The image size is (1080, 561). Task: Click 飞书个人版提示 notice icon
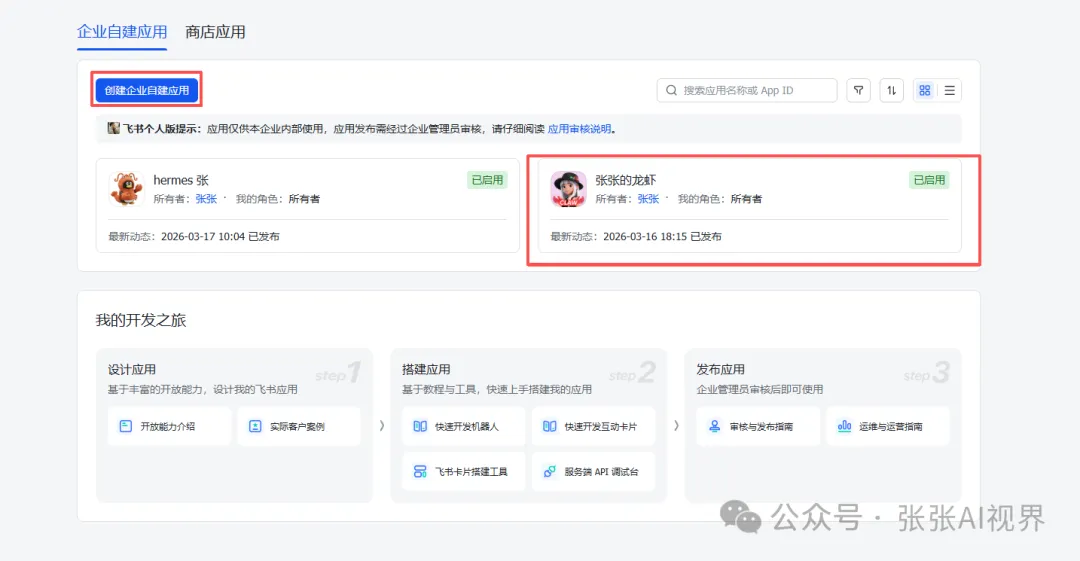click(114, 128)
